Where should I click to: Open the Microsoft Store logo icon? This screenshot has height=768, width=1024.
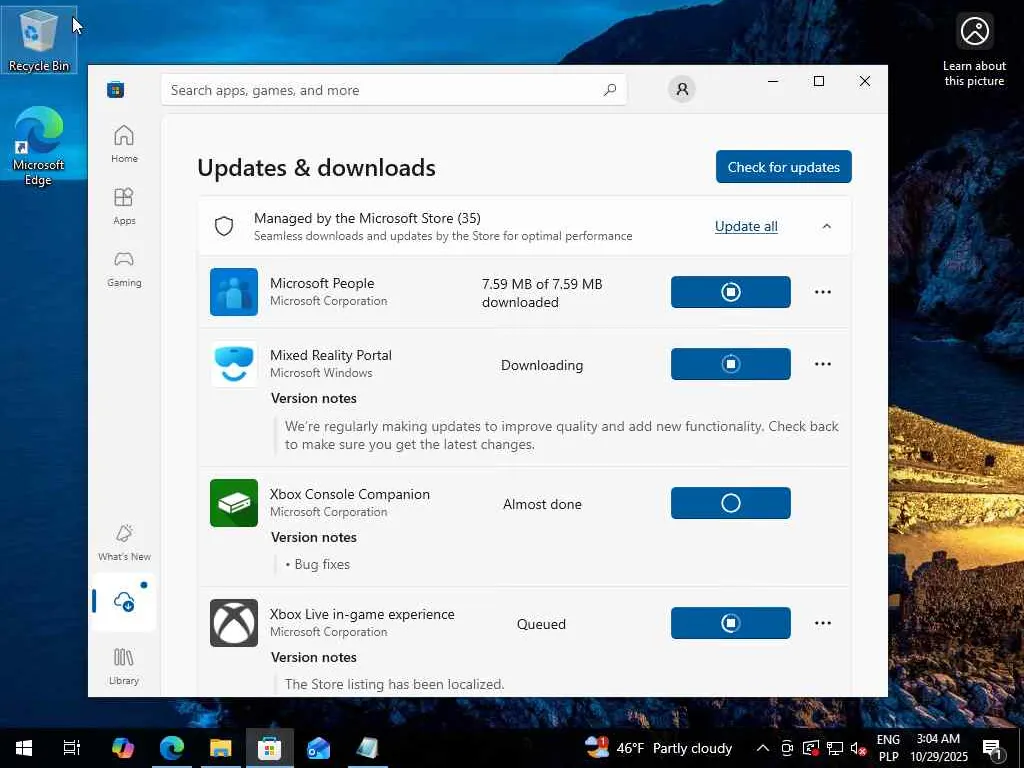(x=116, y=89)
